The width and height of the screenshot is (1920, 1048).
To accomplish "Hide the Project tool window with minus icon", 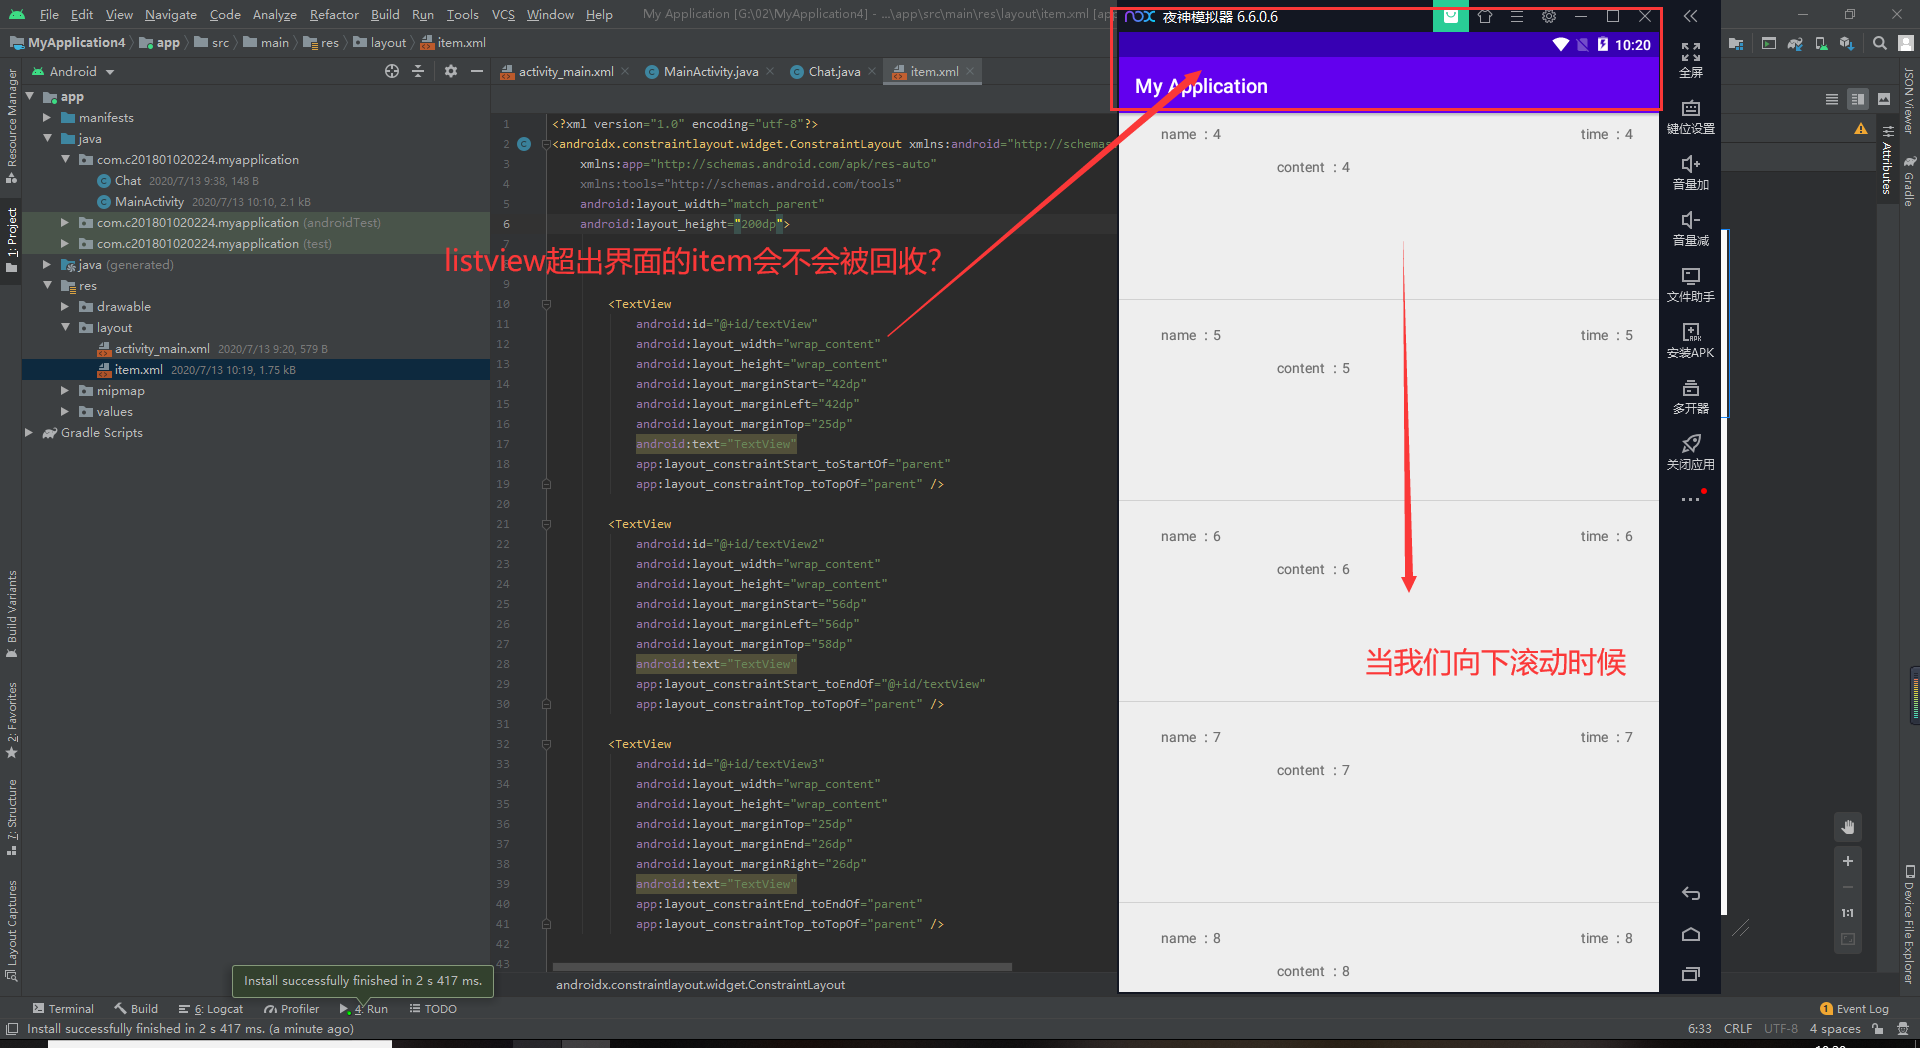I will tap(477, 71).
